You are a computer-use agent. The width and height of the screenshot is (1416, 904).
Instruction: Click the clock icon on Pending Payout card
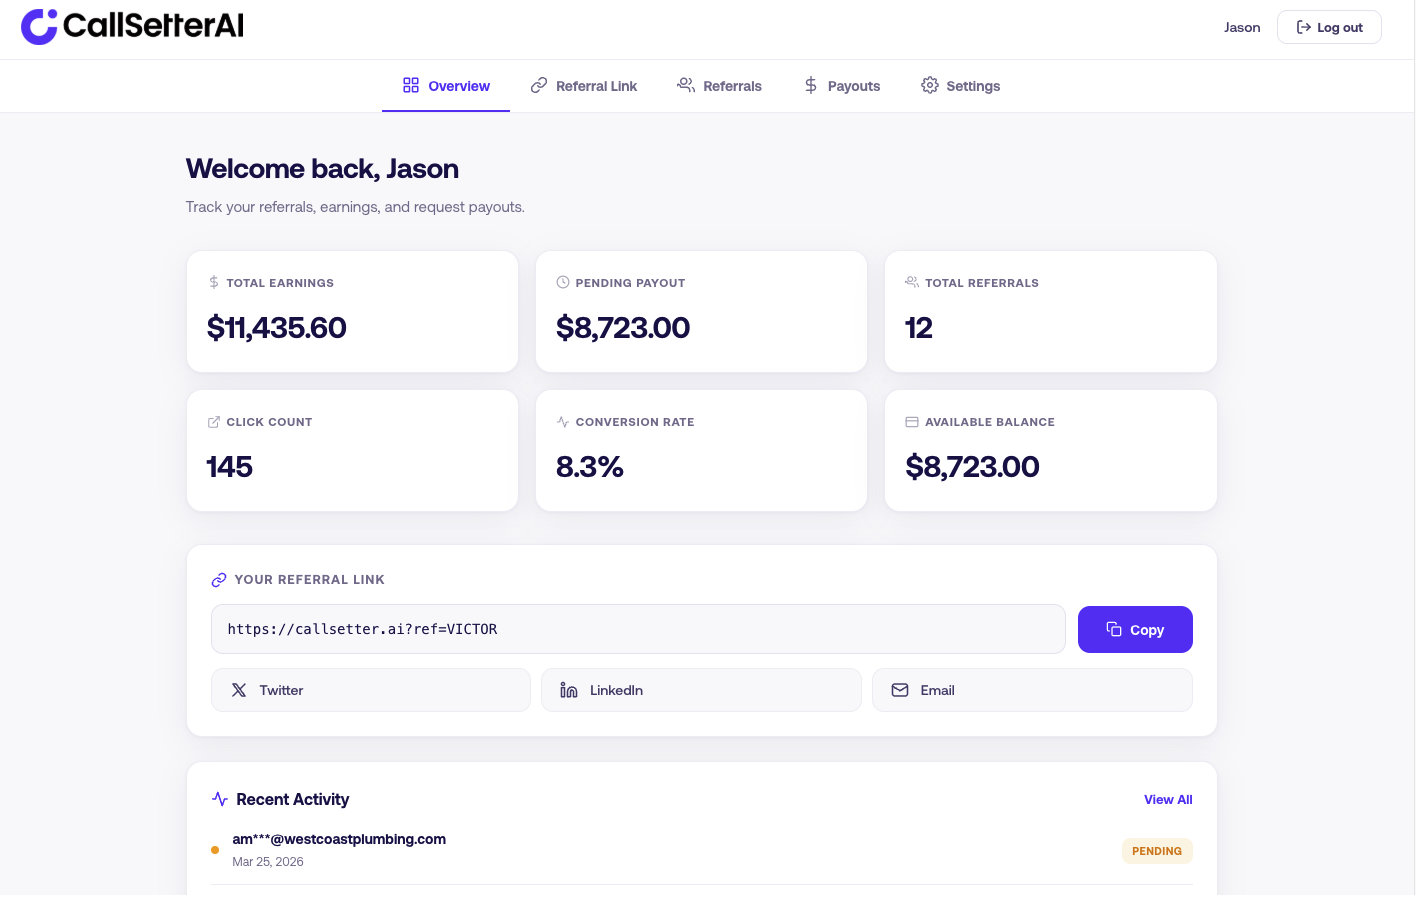tap(562, 282)
